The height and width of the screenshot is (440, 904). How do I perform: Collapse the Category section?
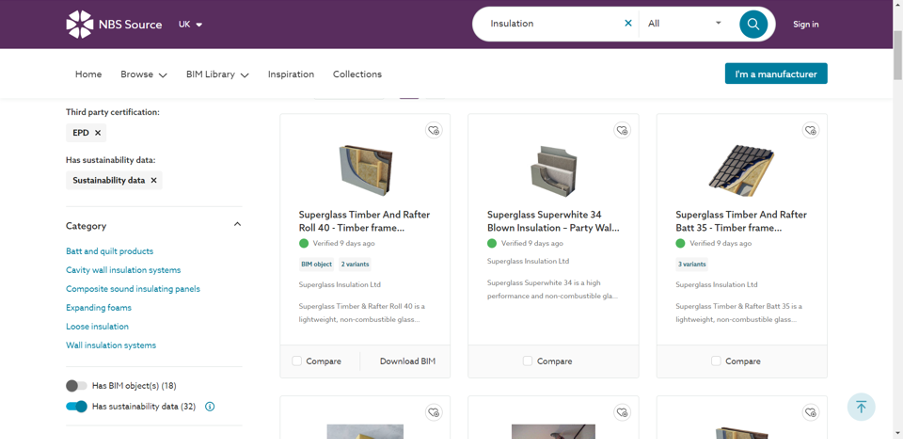tap(237, 224)
